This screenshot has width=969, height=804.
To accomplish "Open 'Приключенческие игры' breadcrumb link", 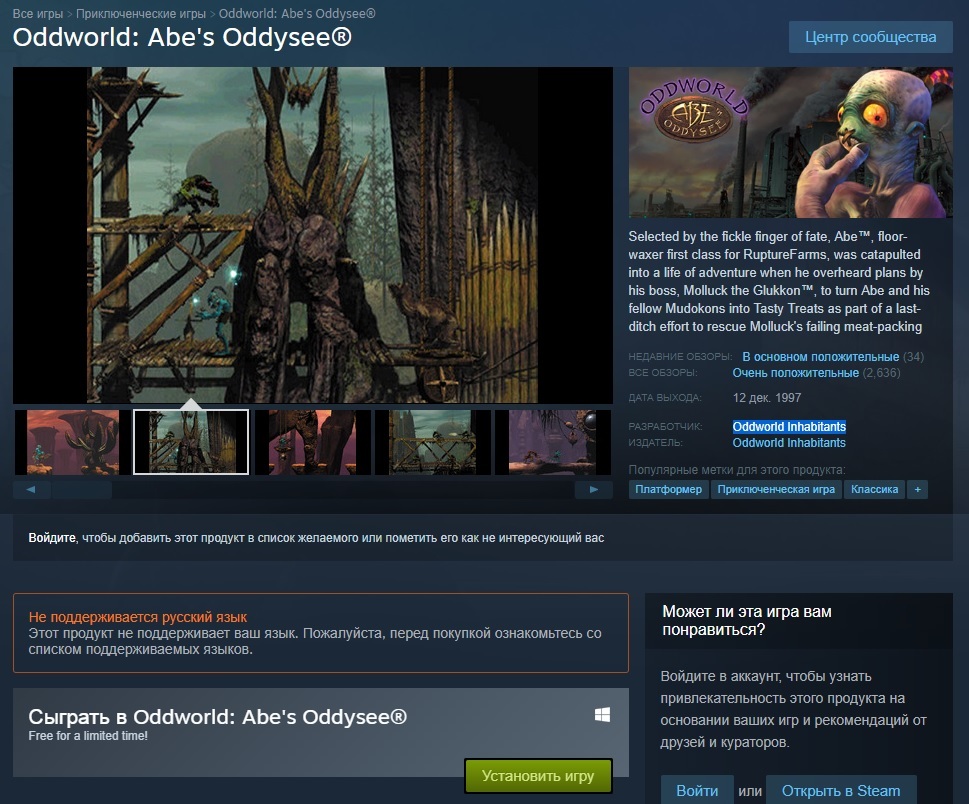I will coord(141,14).
